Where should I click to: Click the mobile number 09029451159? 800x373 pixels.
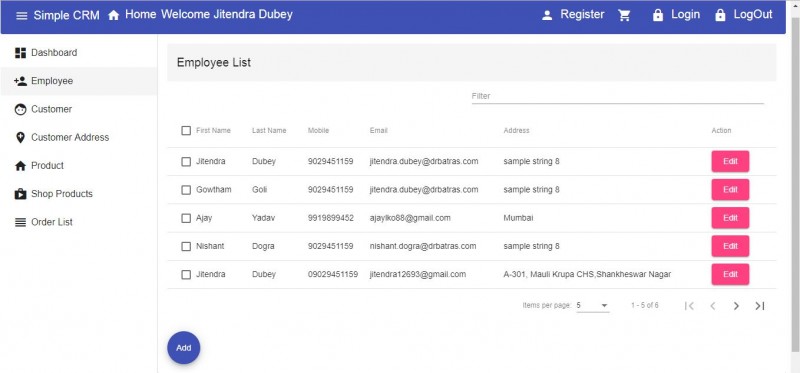click(x=333, y=275)
